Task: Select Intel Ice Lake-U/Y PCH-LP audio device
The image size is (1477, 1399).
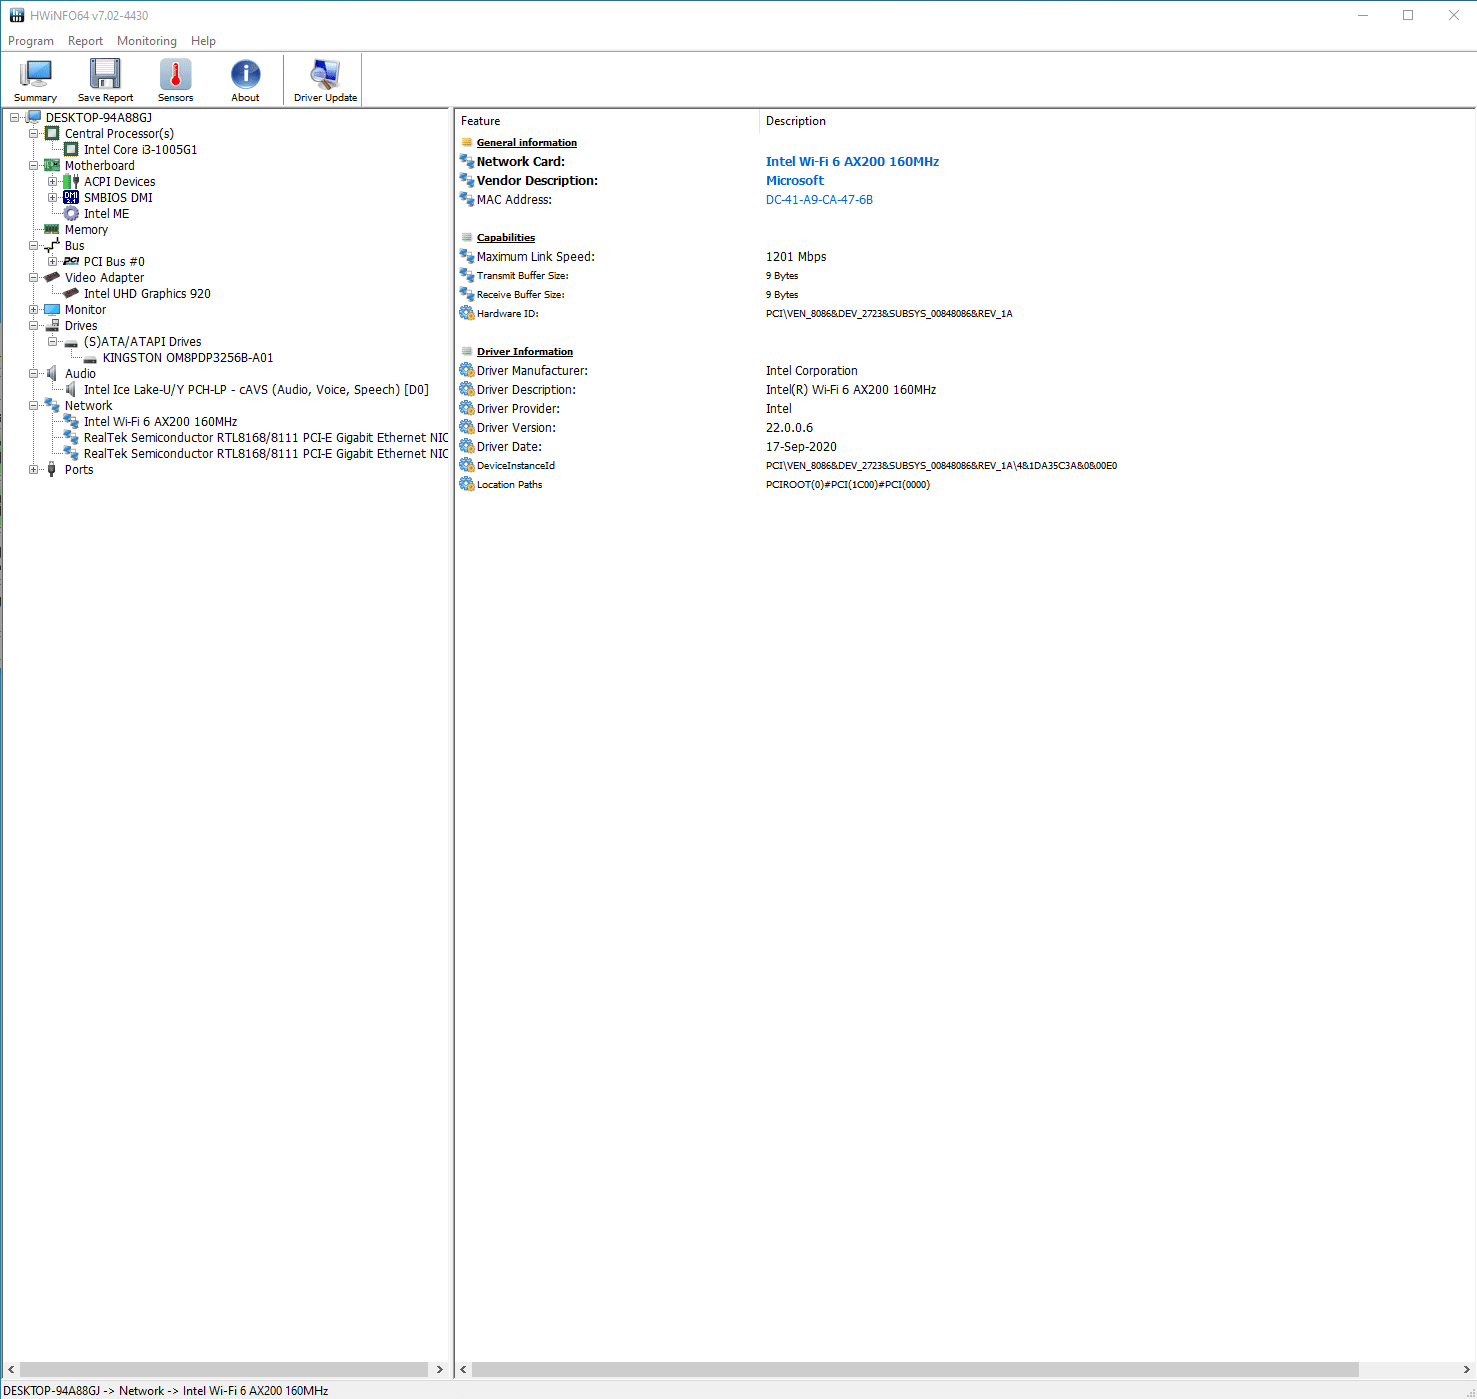Action: click(256, 390)
